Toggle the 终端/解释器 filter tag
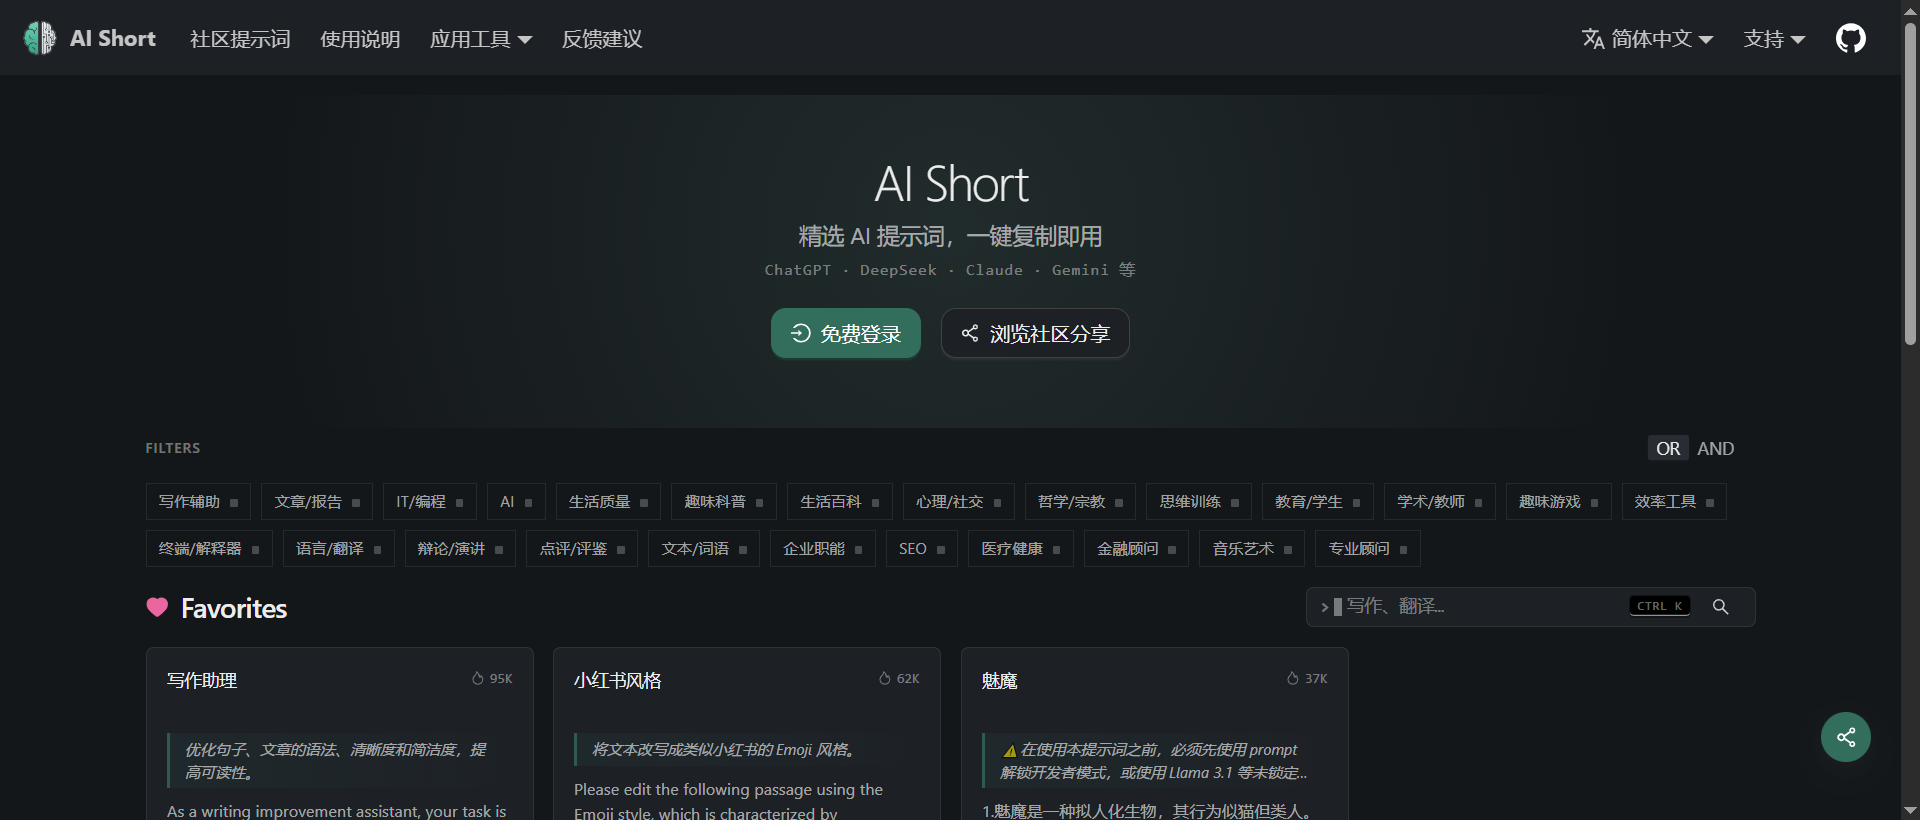The image size is (1920, 820). coord(209,549)
